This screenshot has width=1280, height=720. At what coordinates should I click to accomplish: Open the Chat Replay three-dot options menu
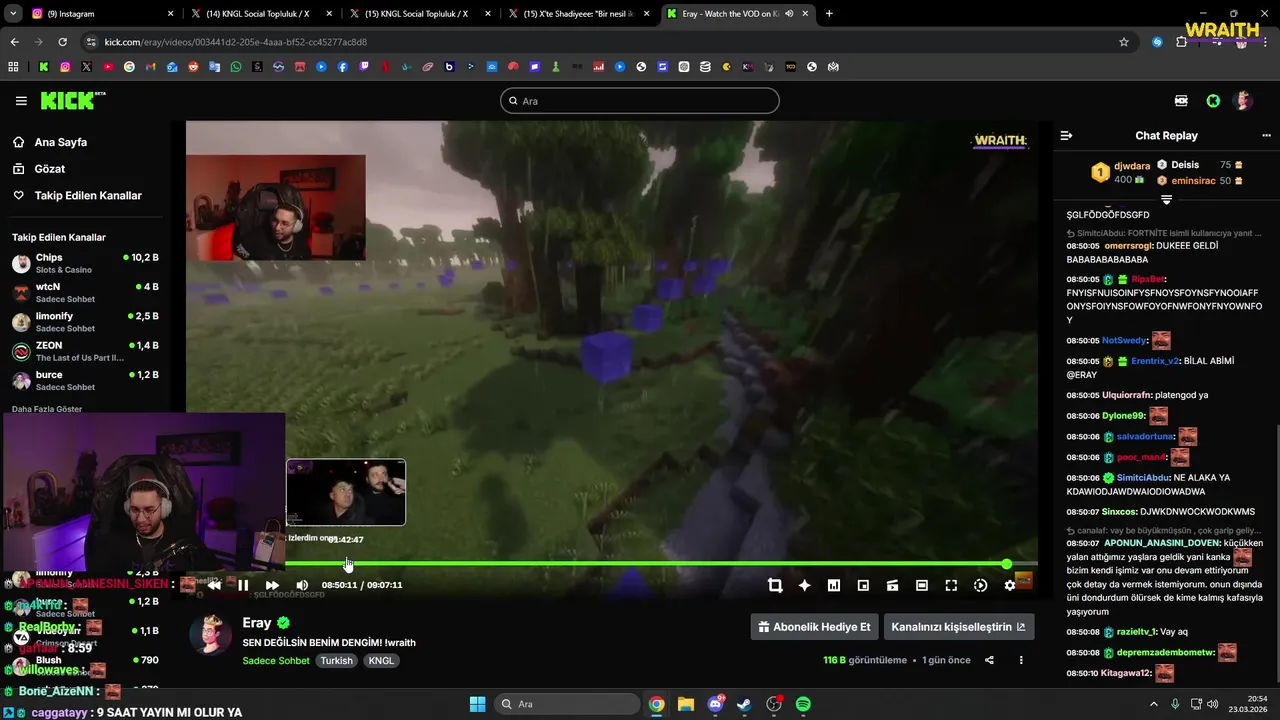coord(1266,135)
